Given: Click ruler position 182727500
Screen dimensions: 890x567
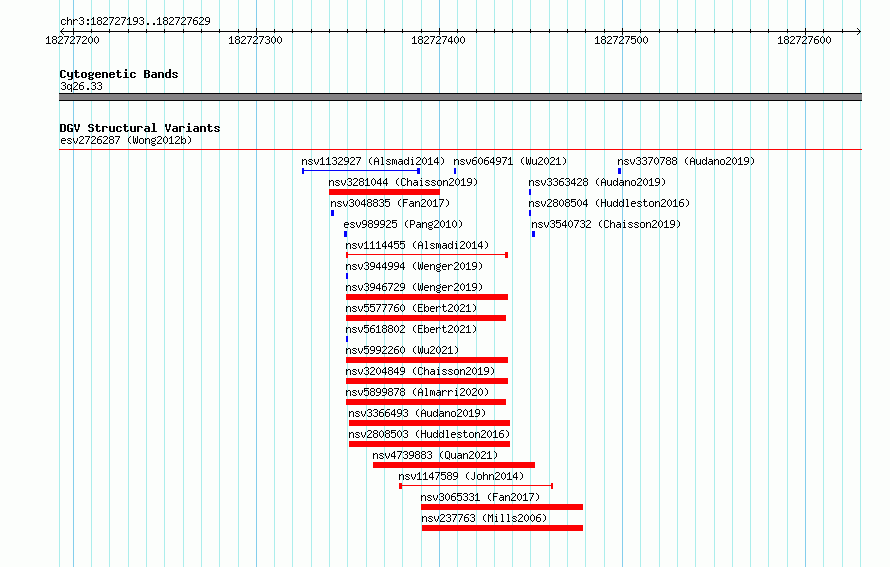Looking at the screenshot, I should click(621, 40).
